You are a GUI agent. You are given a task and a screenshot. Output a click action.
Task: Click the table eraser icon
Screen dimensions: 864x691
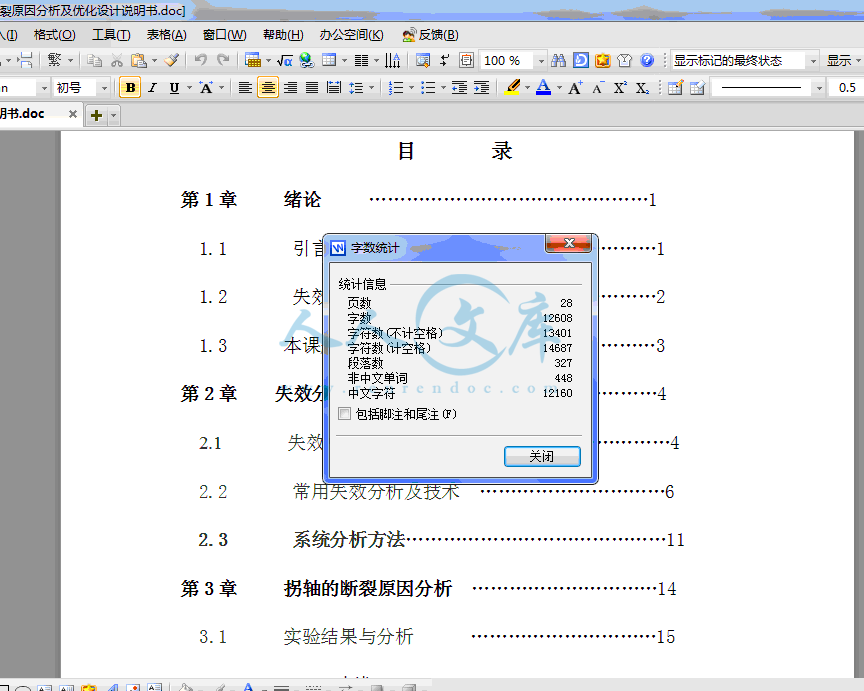coord(697,88)
